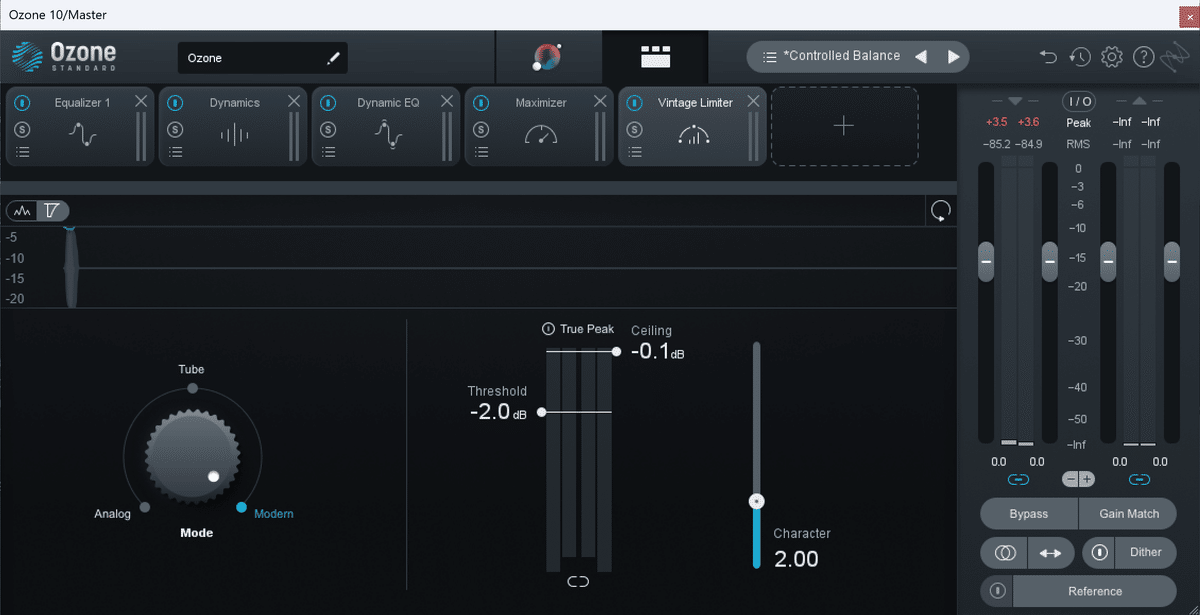Reset the gain reduction trace
The width and height of the screenshot is (1200, 615).
[940, 210]
